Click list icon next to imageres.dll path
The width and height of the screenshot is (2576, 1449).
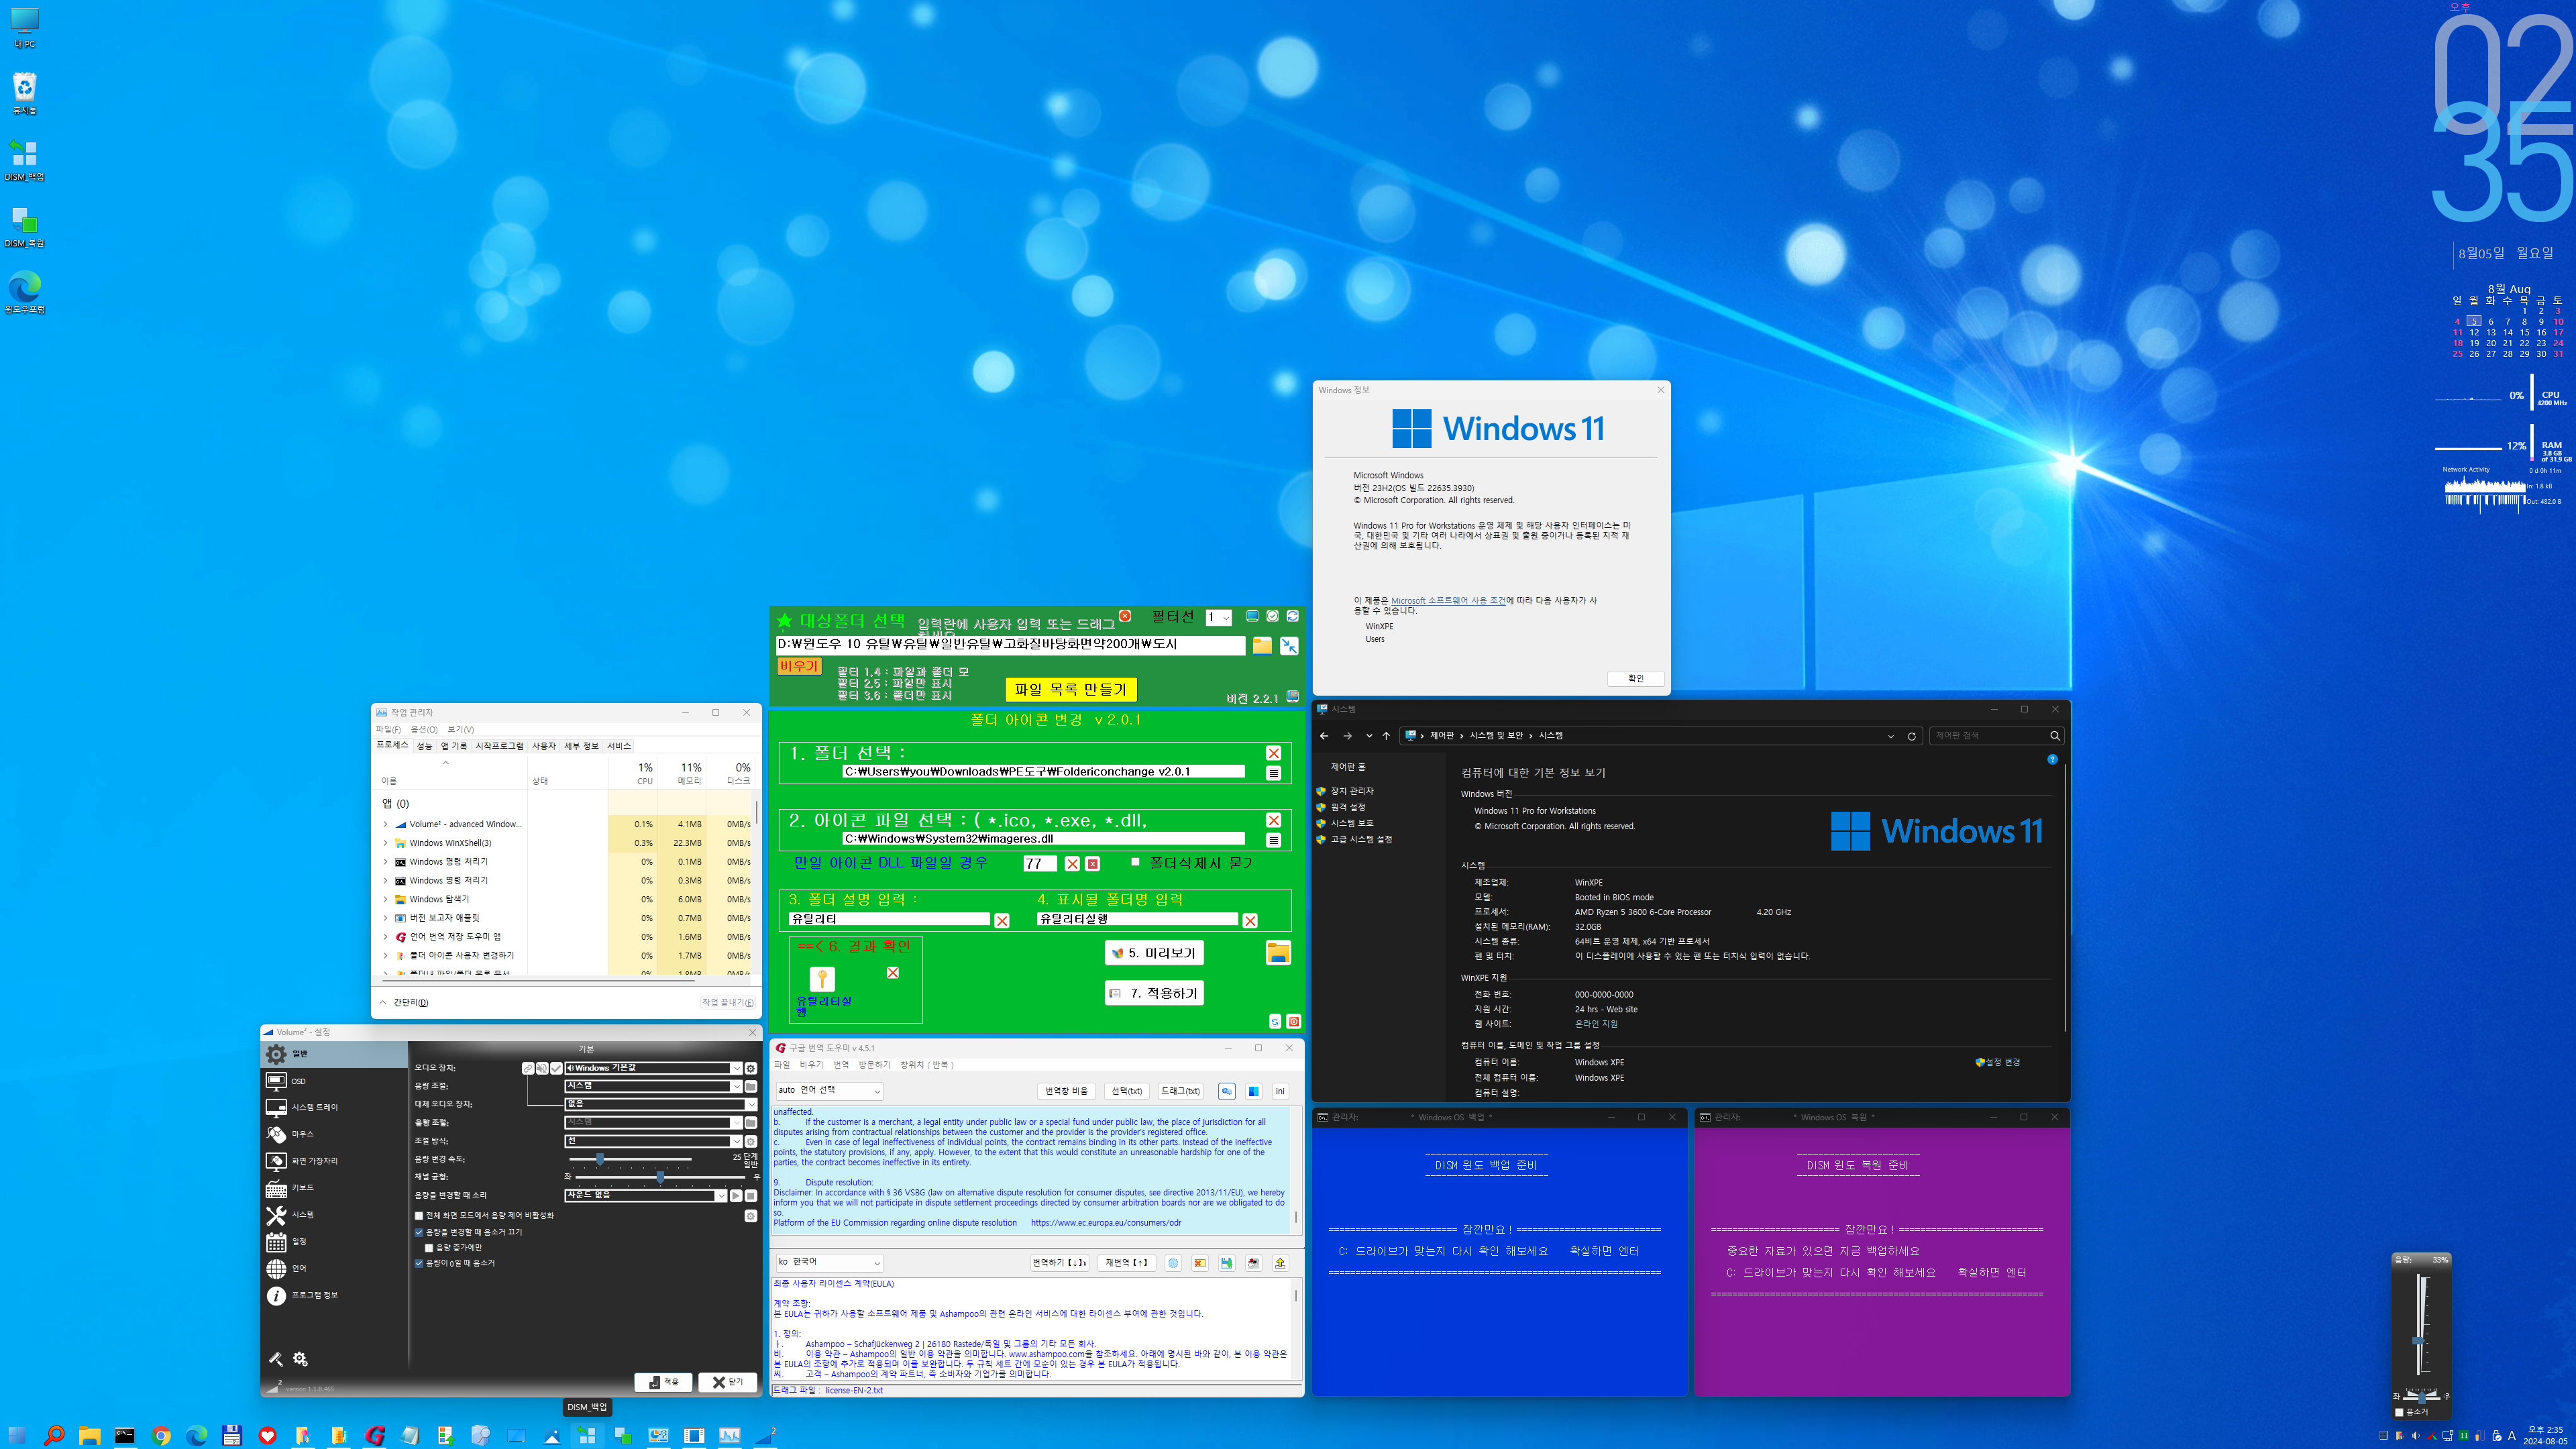(x=1273, y=840)
